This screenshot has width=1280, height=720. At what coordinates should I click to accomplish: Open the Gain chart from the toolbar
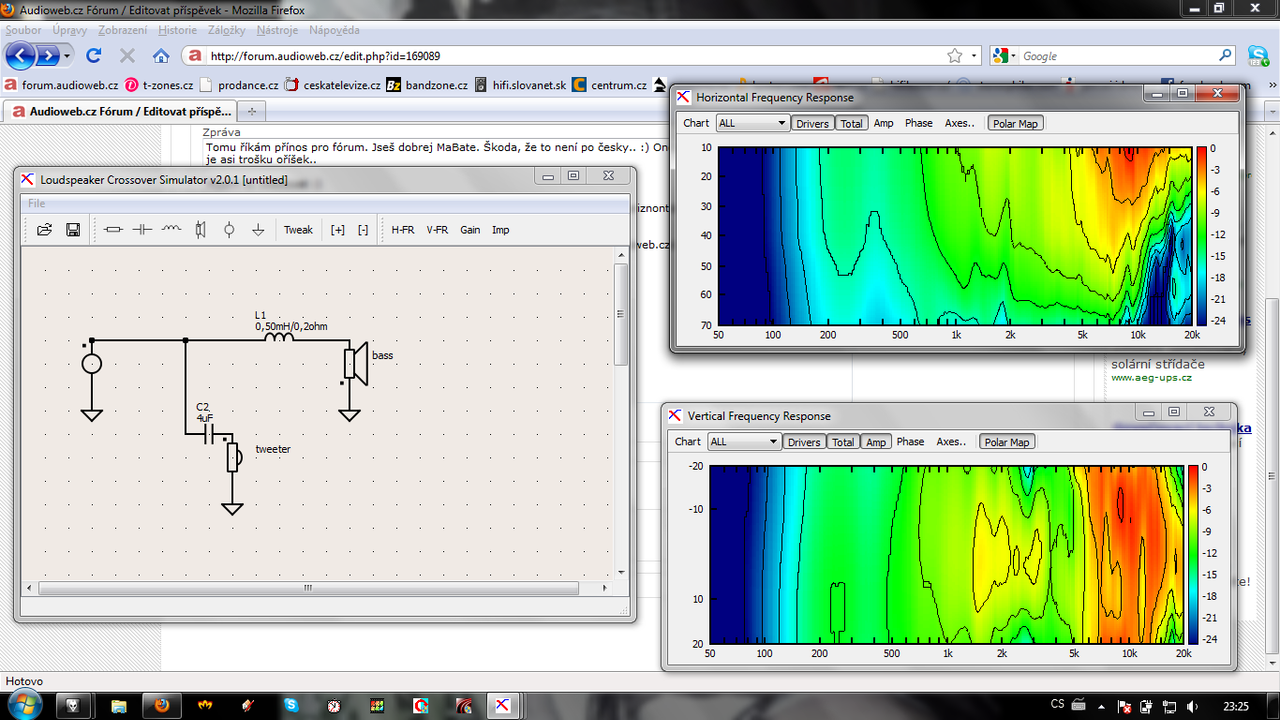470,230
